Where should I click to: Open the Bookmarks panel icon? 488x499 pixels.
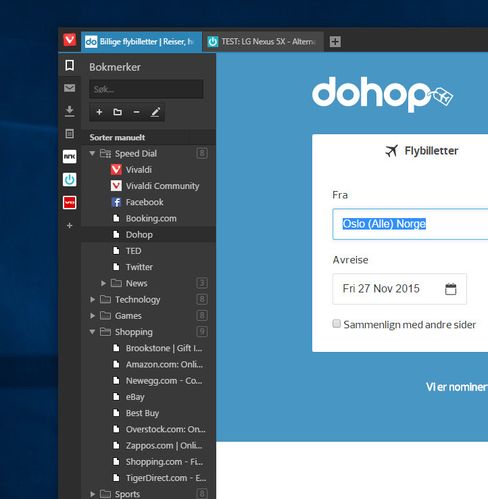coord(70,65)
